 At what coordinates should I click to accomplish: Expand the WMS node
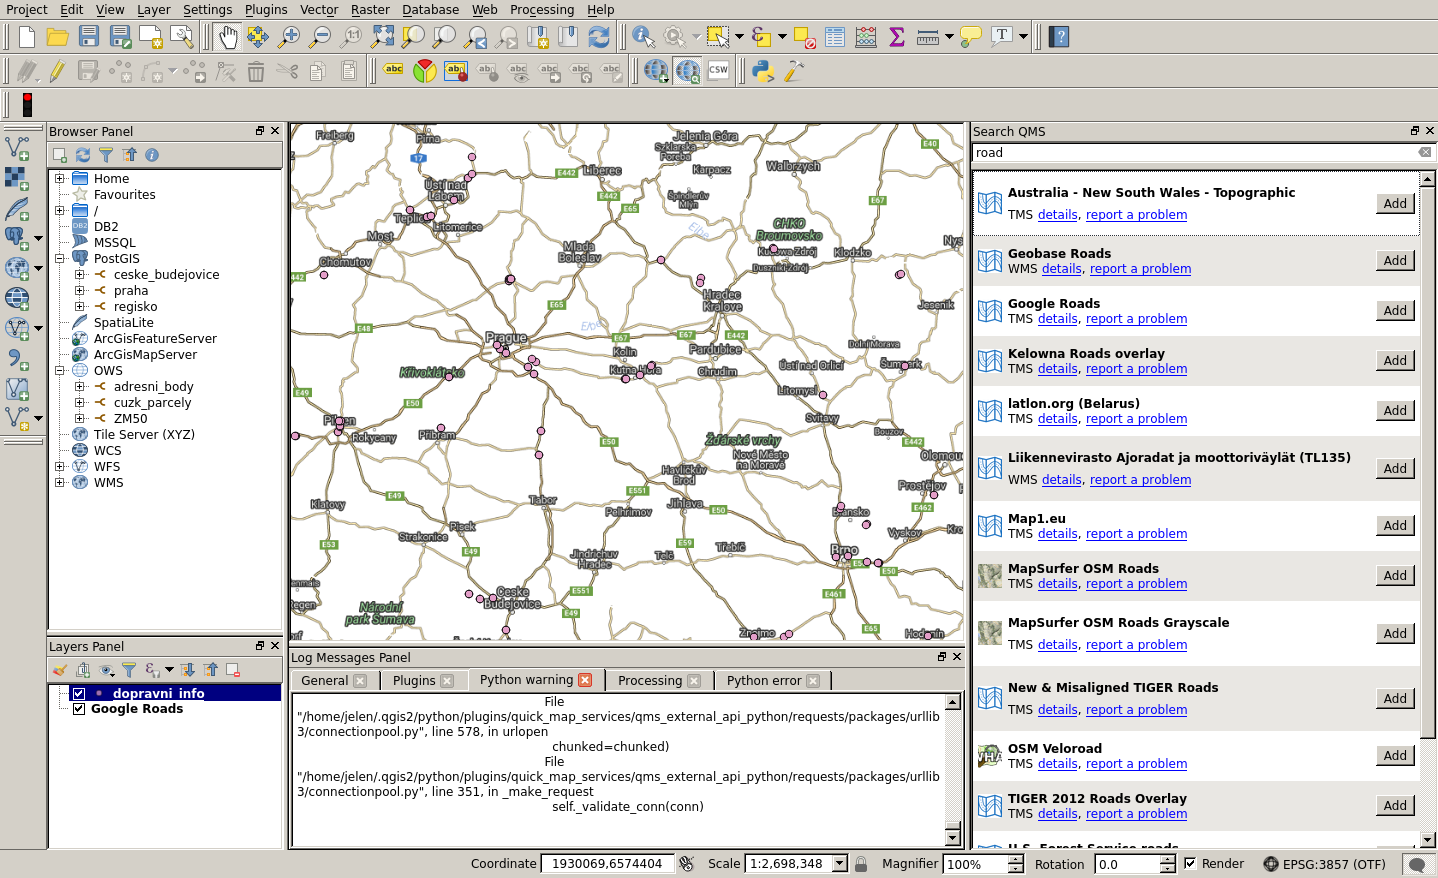[60, 483]
